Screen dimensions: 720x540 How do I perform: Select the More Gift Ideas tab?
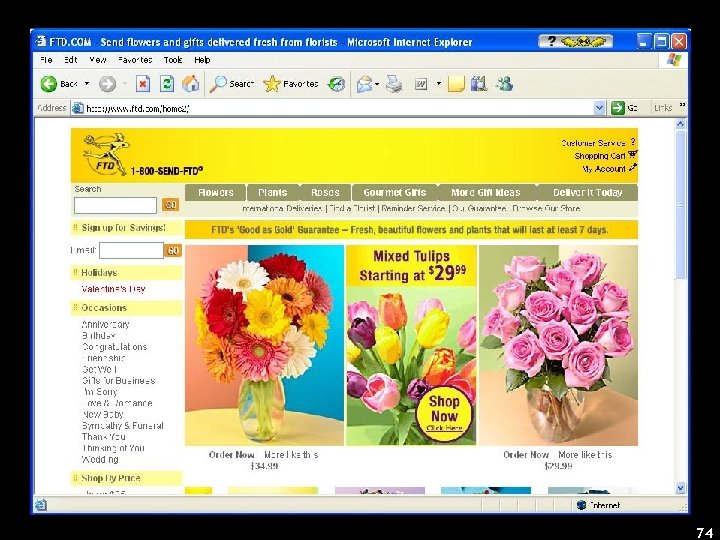pos(486,192)
